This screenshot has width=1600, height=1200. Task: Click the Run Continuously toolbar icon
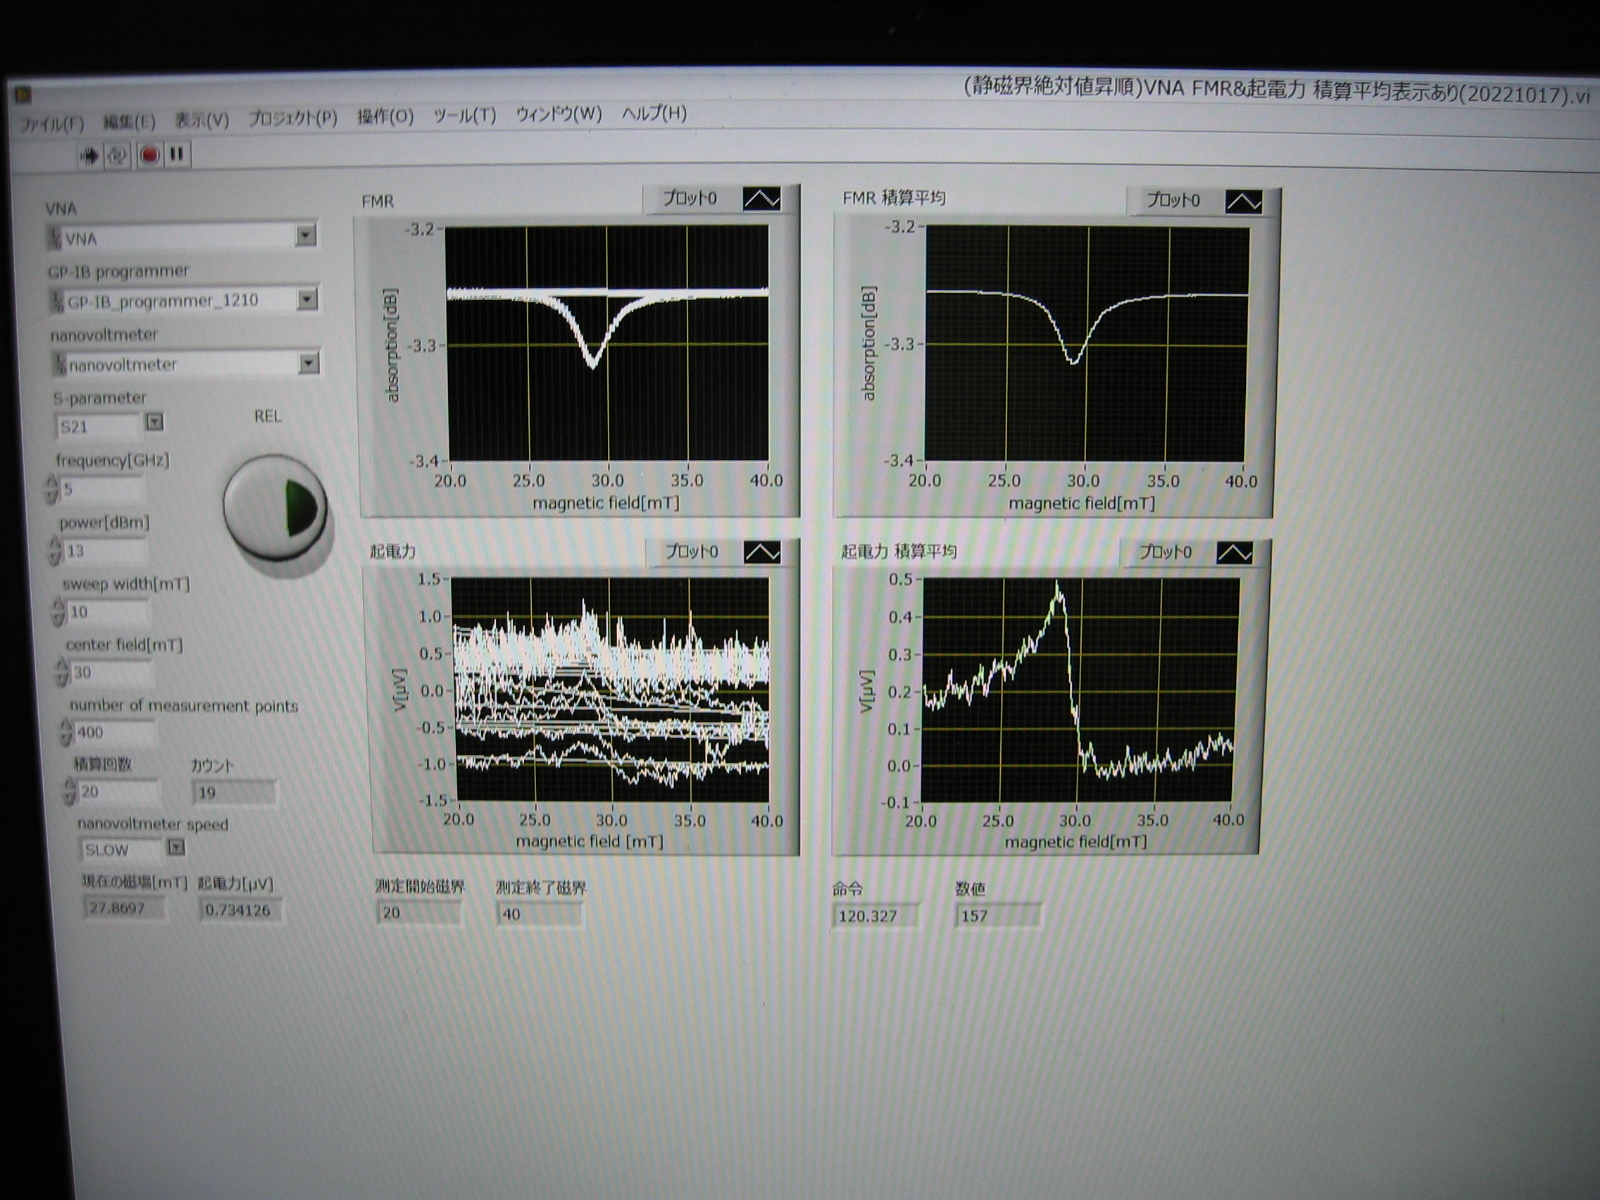pyautogui.click(x=117, y=155)
